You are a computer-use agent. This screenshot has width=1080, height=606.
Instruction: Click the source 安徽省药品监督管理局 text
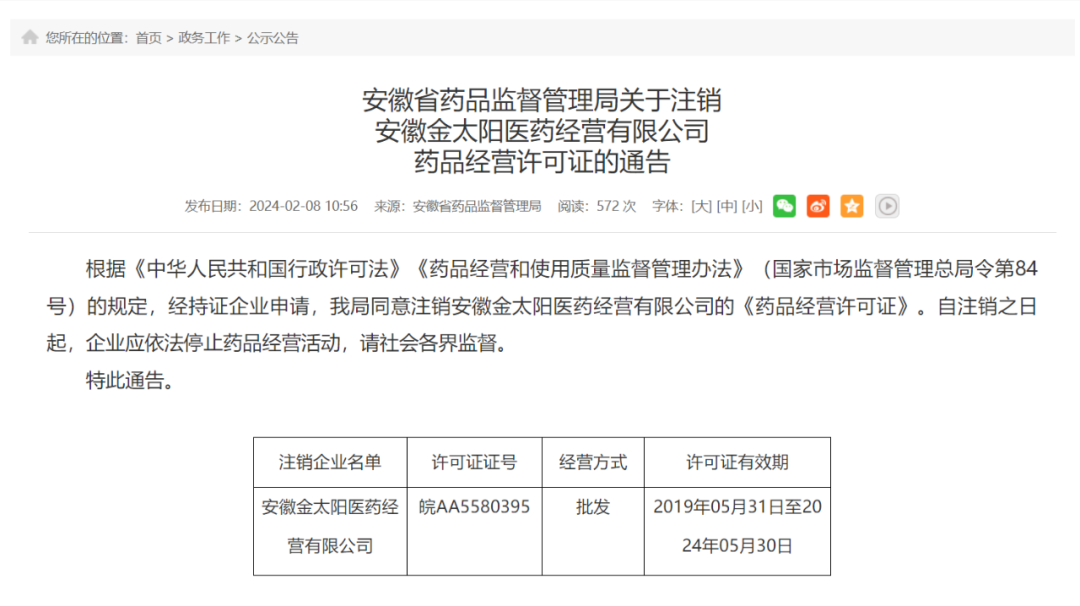click(477, 206)
